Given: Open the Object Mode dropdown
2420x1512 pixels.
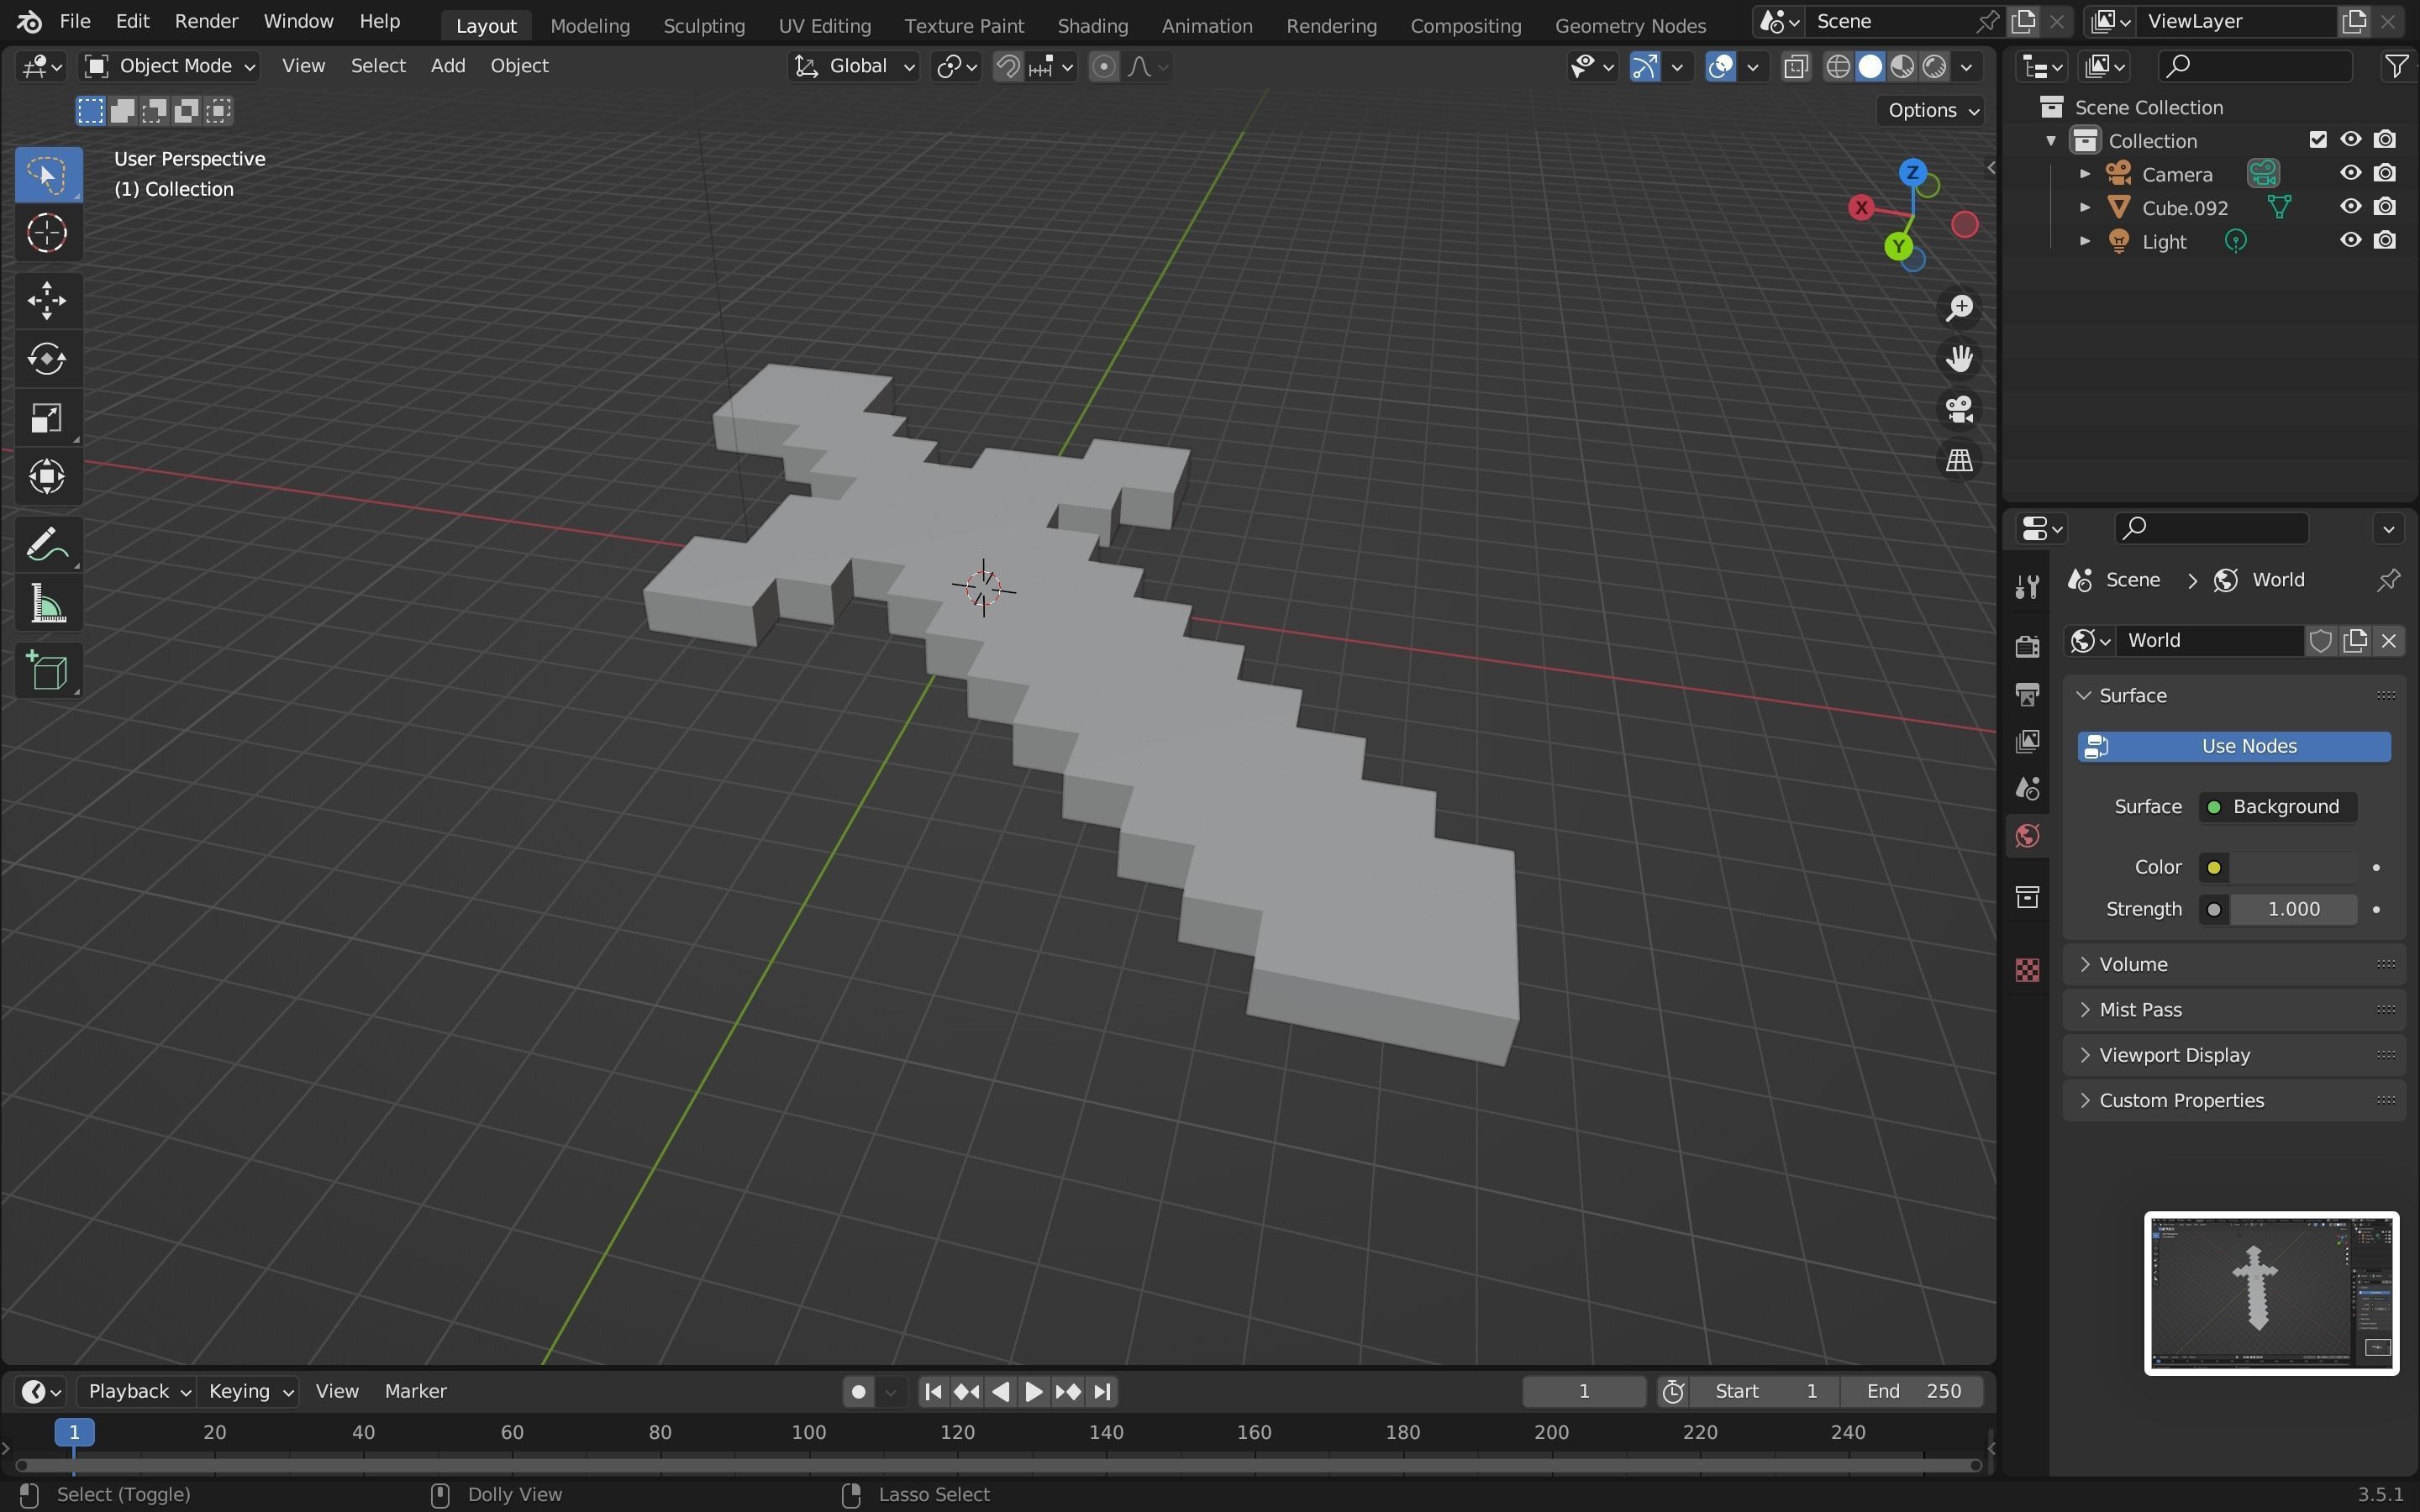Looking at the screenshot, I should (170, 66).
